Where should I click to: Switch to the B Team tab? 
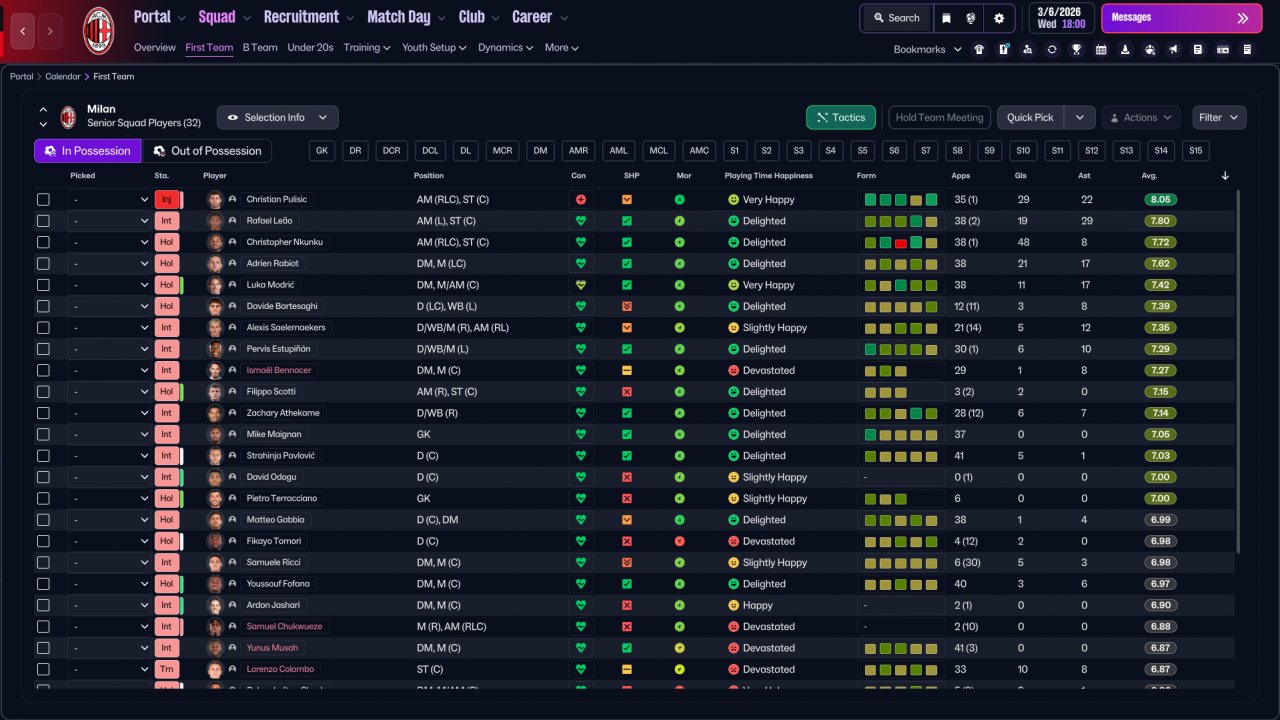[x=260, y=48]
